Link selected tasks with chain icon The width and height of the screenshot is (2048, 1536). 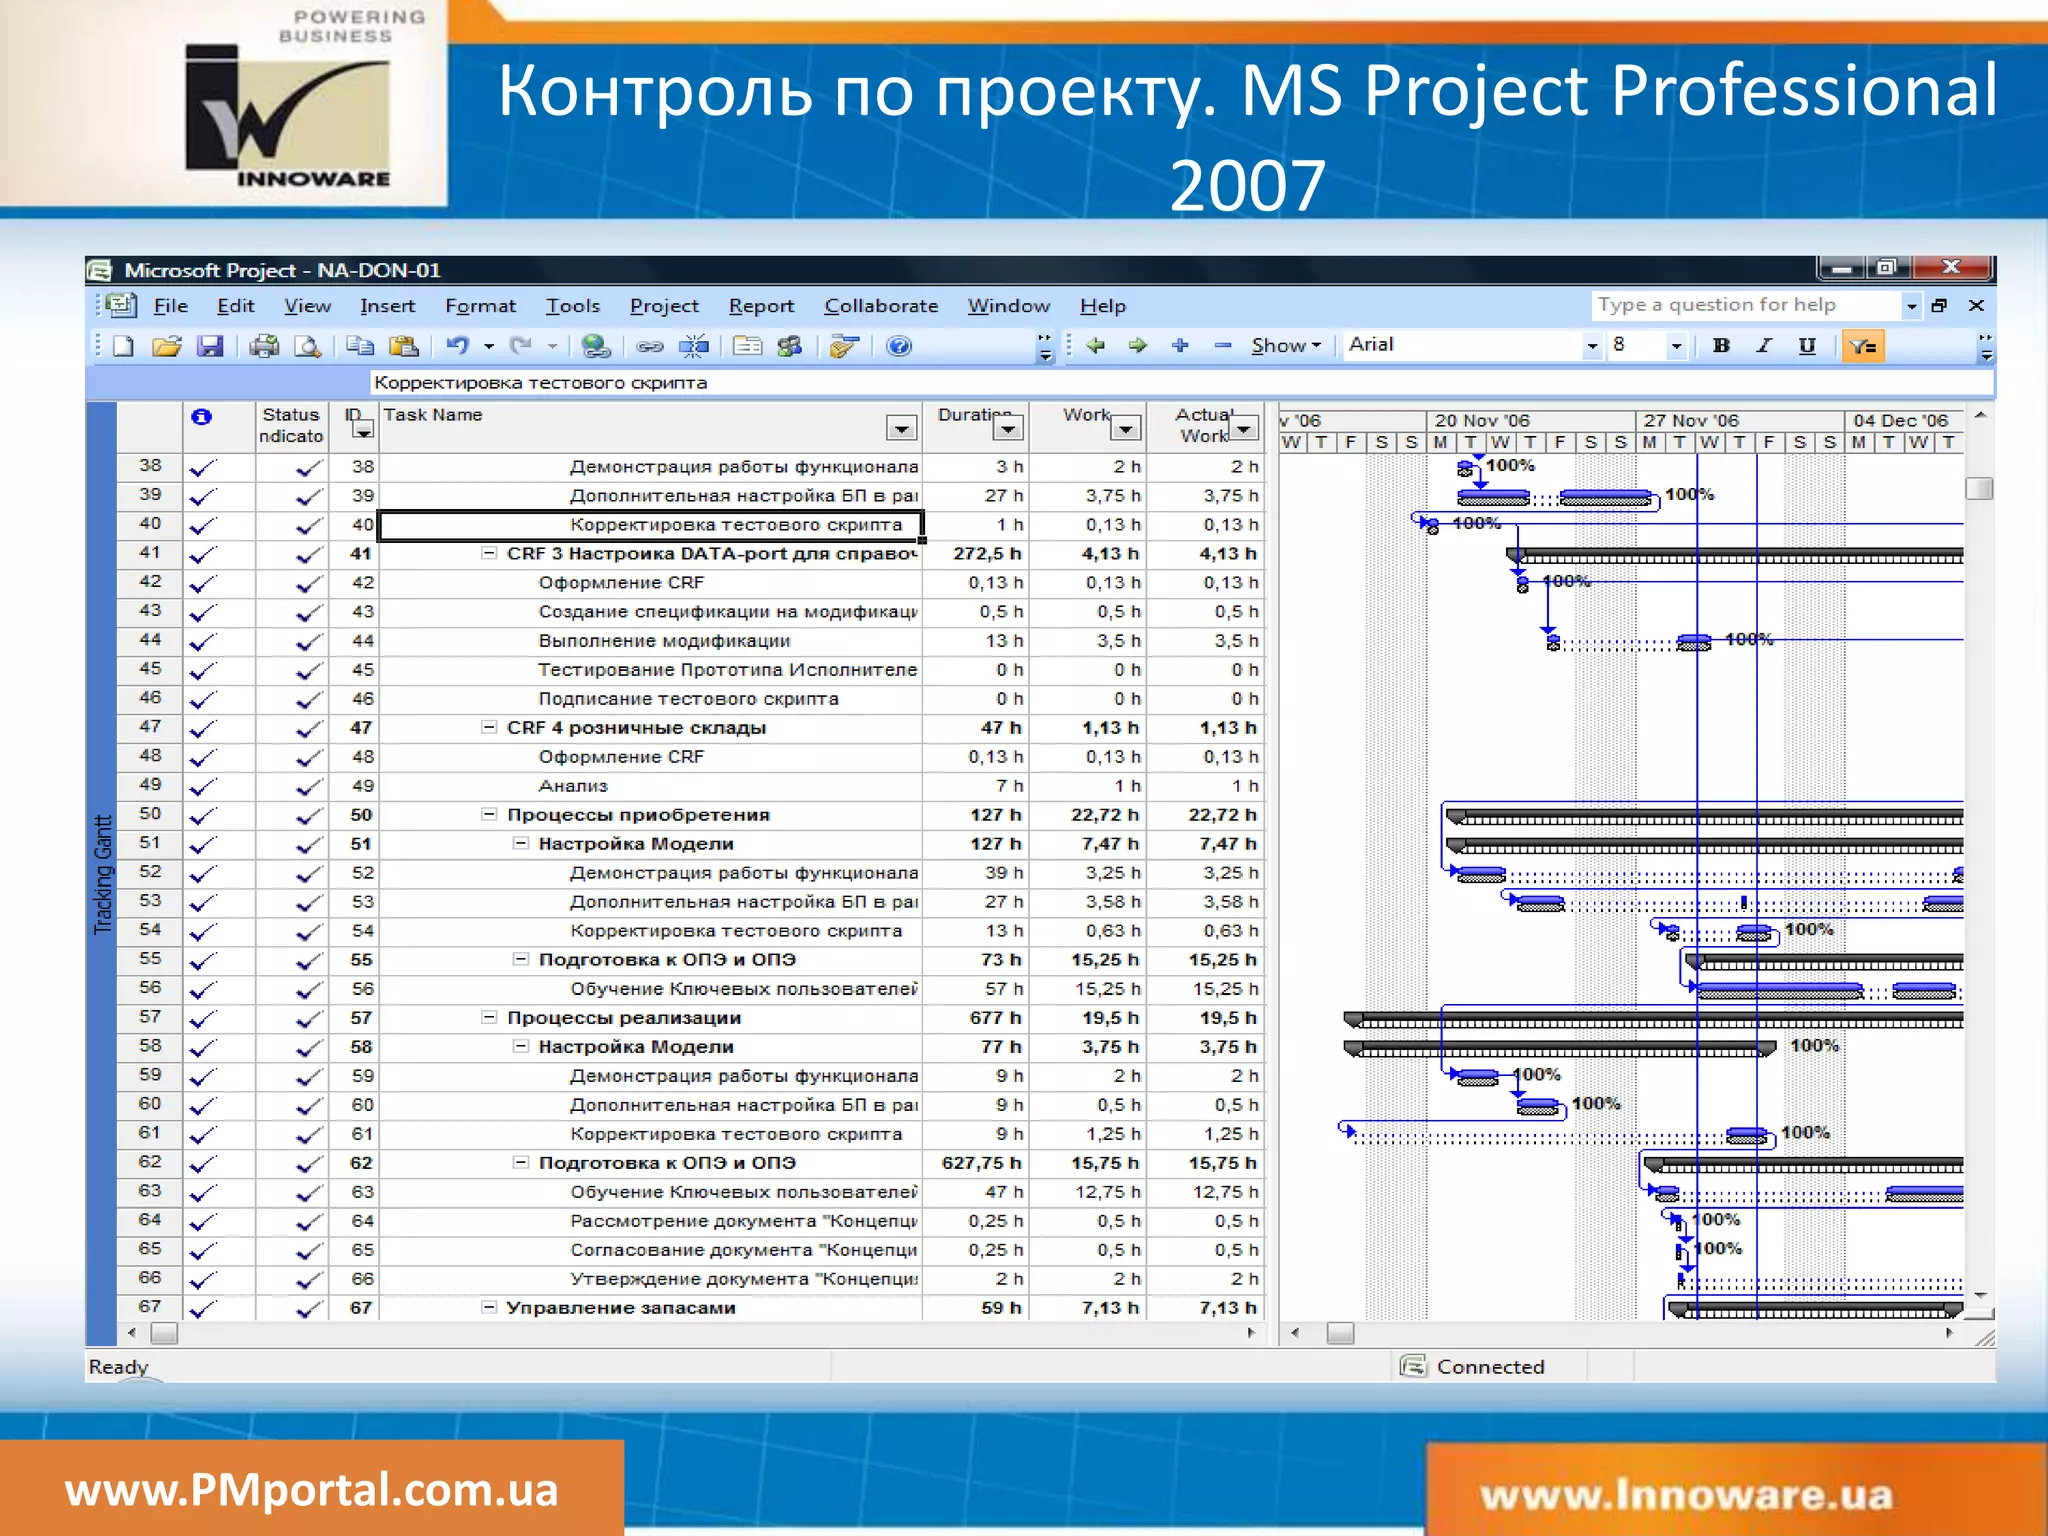650,346
